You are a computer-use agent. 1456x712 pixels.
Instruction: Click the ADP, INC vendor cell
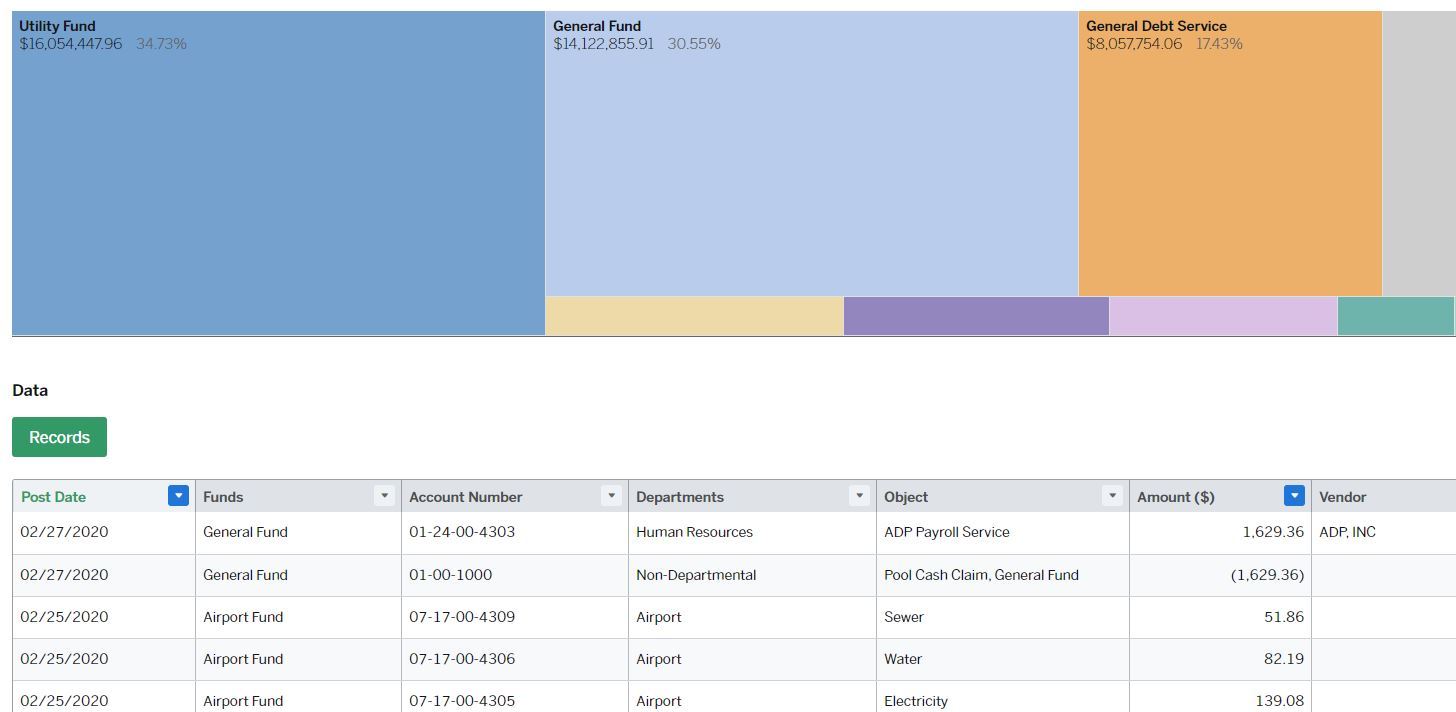point(1346,531)
